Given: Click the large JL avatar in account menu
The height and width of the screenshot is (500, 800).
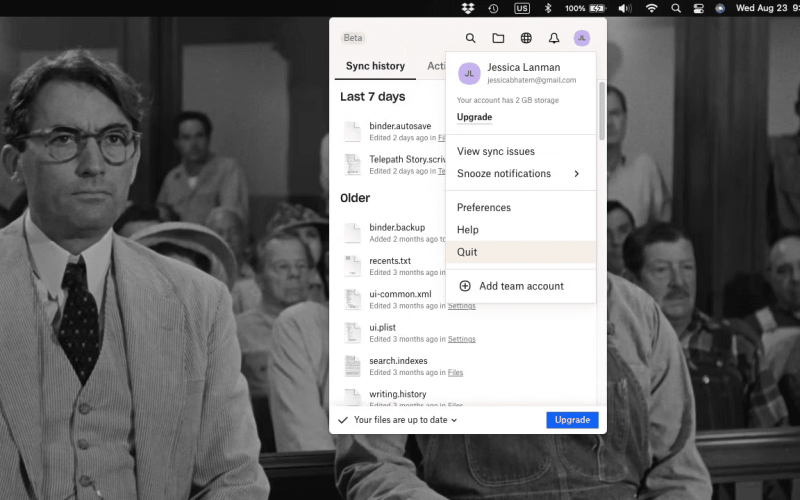Looking at the screenshot, I should [469, 73].
